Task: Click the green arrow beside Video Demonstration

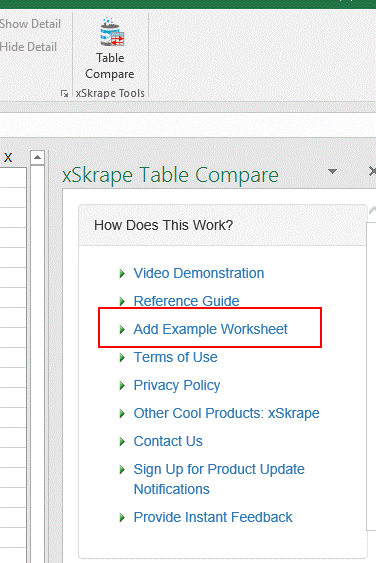Action: (x=122, y=274)
